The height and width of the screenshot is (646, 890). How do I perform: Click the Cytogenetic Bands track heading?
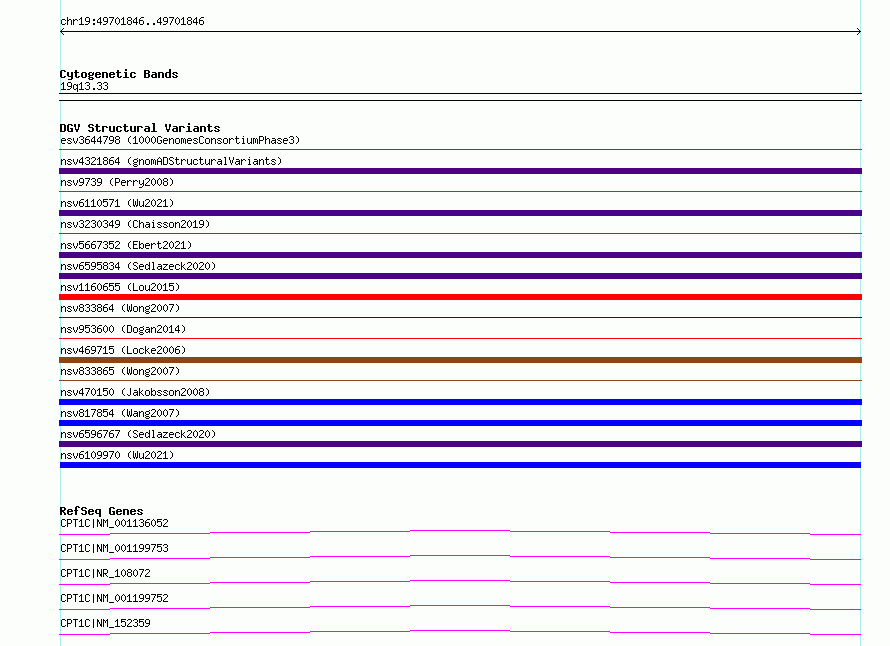[119, 74]
